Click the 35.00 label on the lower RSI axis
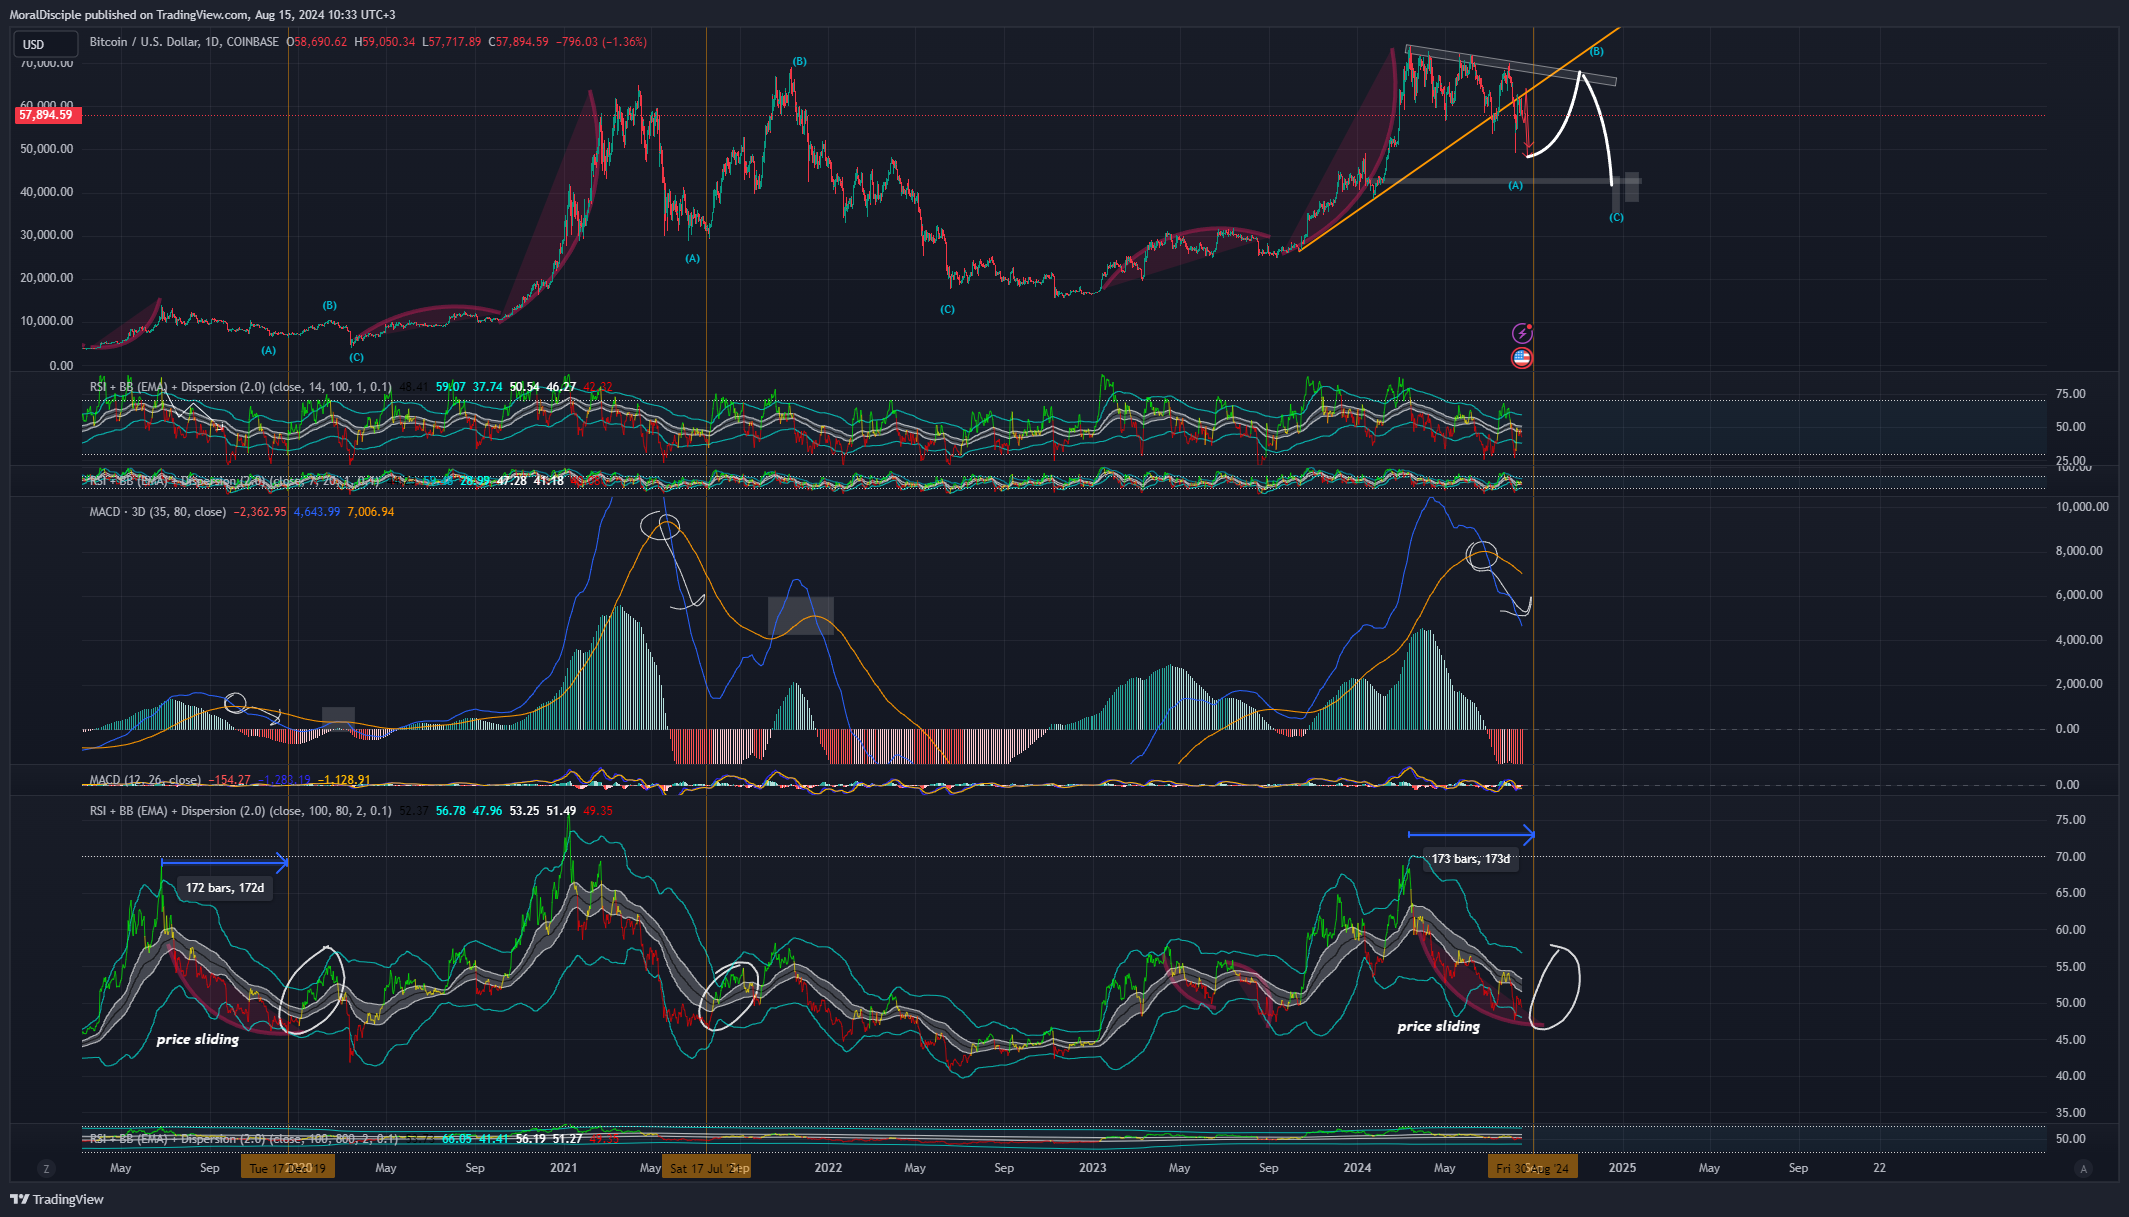 pyautogui.click(x=2071, y=1113)
